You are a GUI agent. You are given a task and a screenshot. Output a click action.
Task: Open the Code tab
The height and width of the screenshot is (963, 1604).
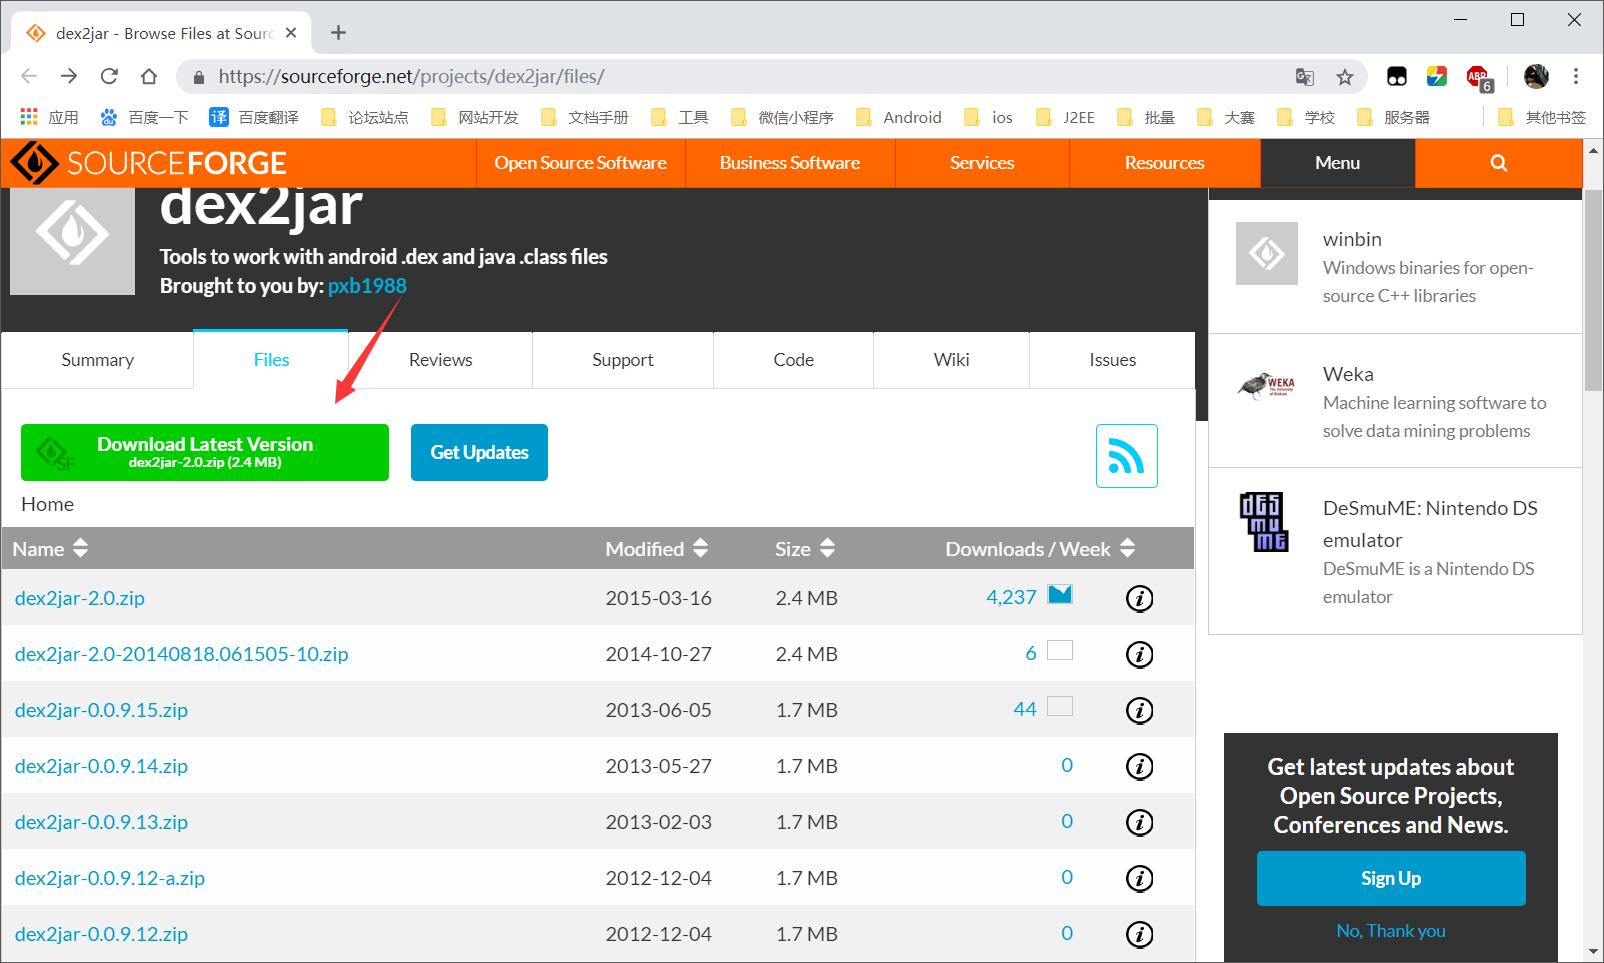[x=793, y=360]
